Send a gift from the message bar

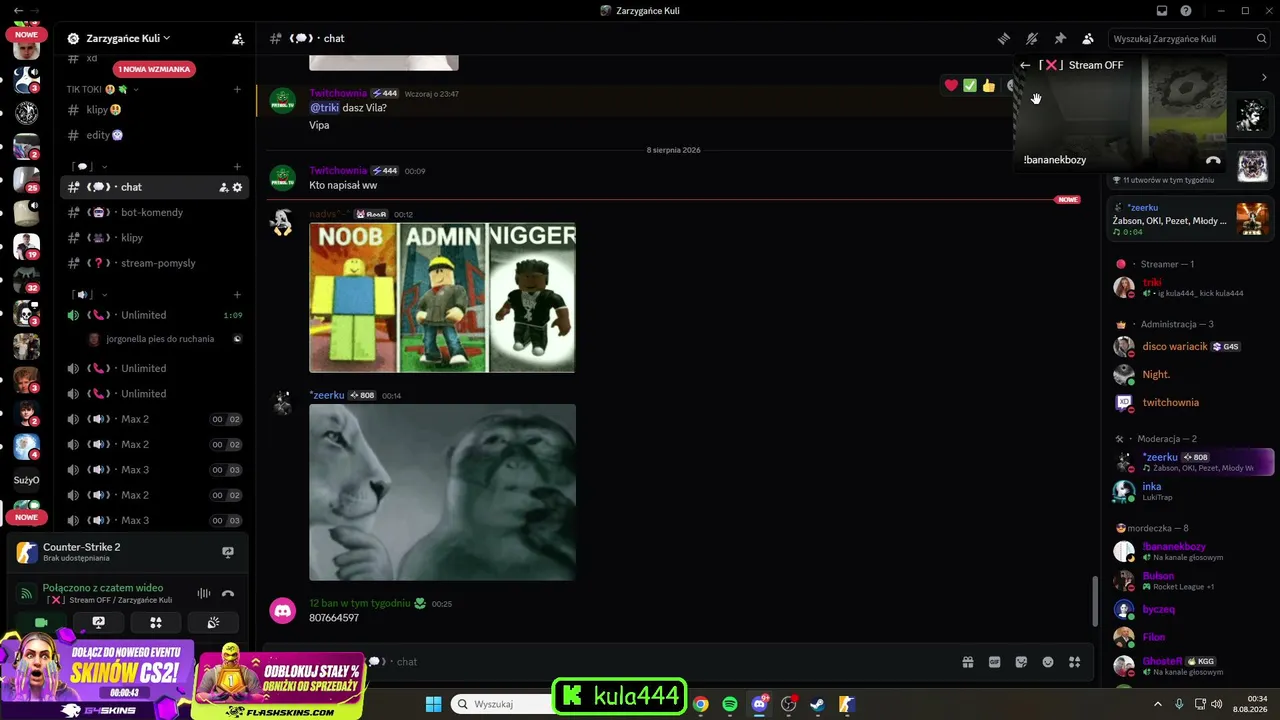pos(968,662)
